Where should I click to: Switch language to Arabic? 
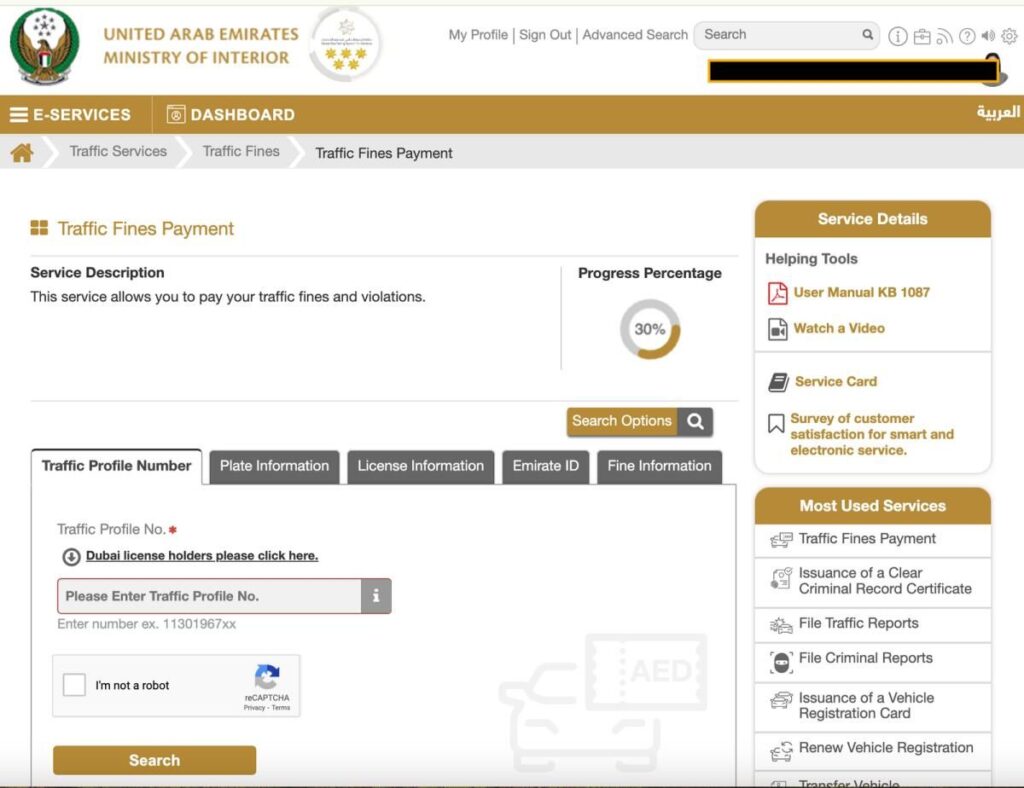[997, 113]
